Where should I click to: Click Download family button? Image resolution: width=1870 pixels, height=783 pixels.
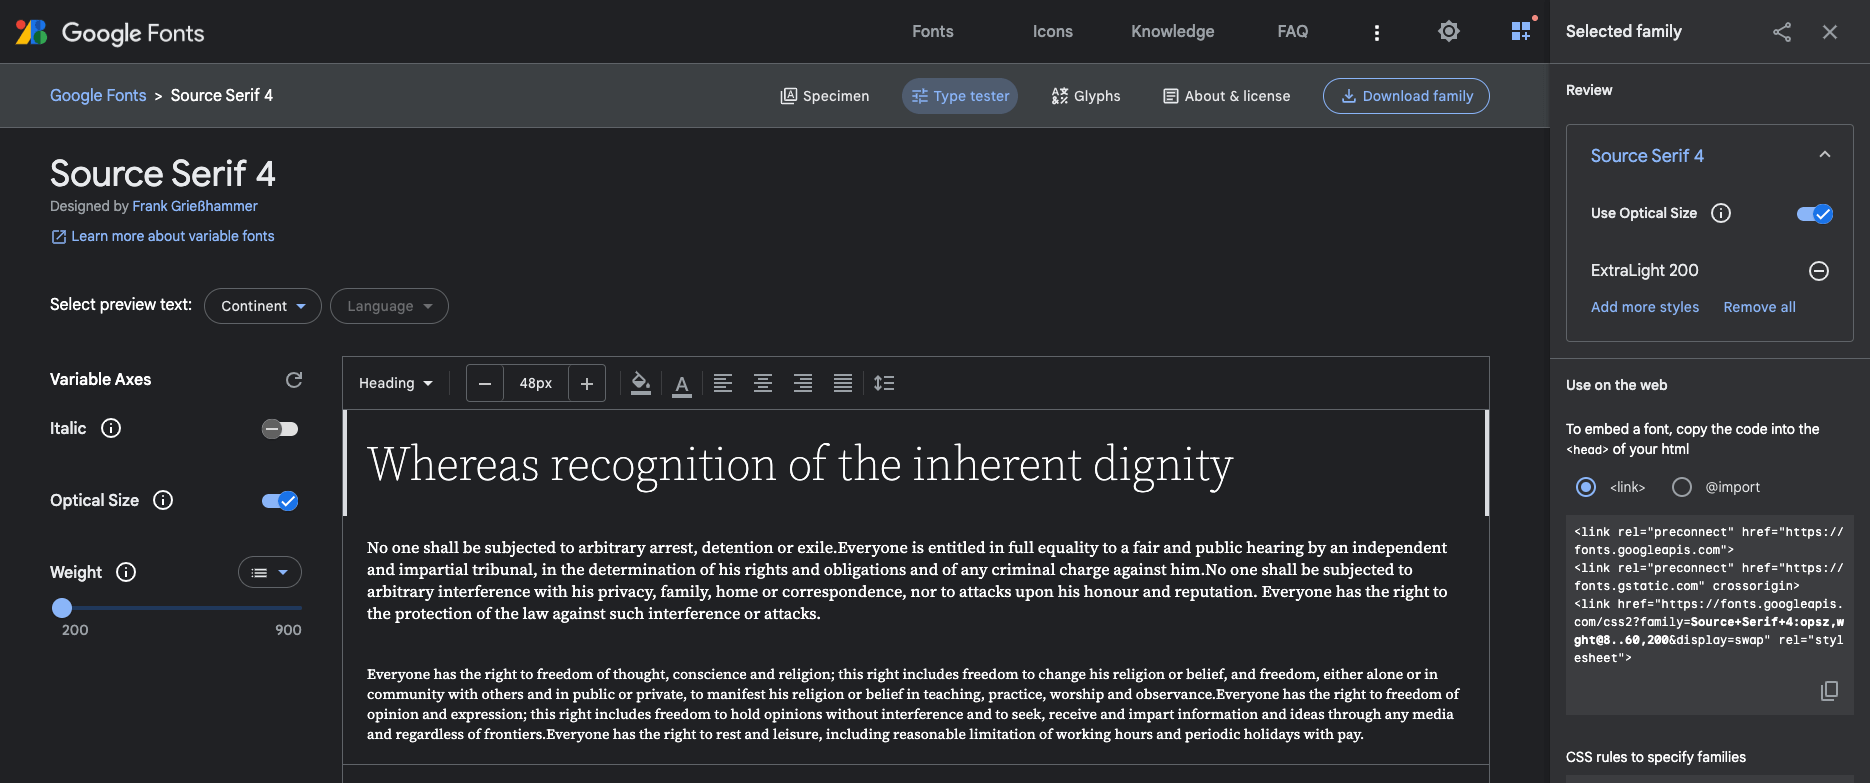(1406, 96)
